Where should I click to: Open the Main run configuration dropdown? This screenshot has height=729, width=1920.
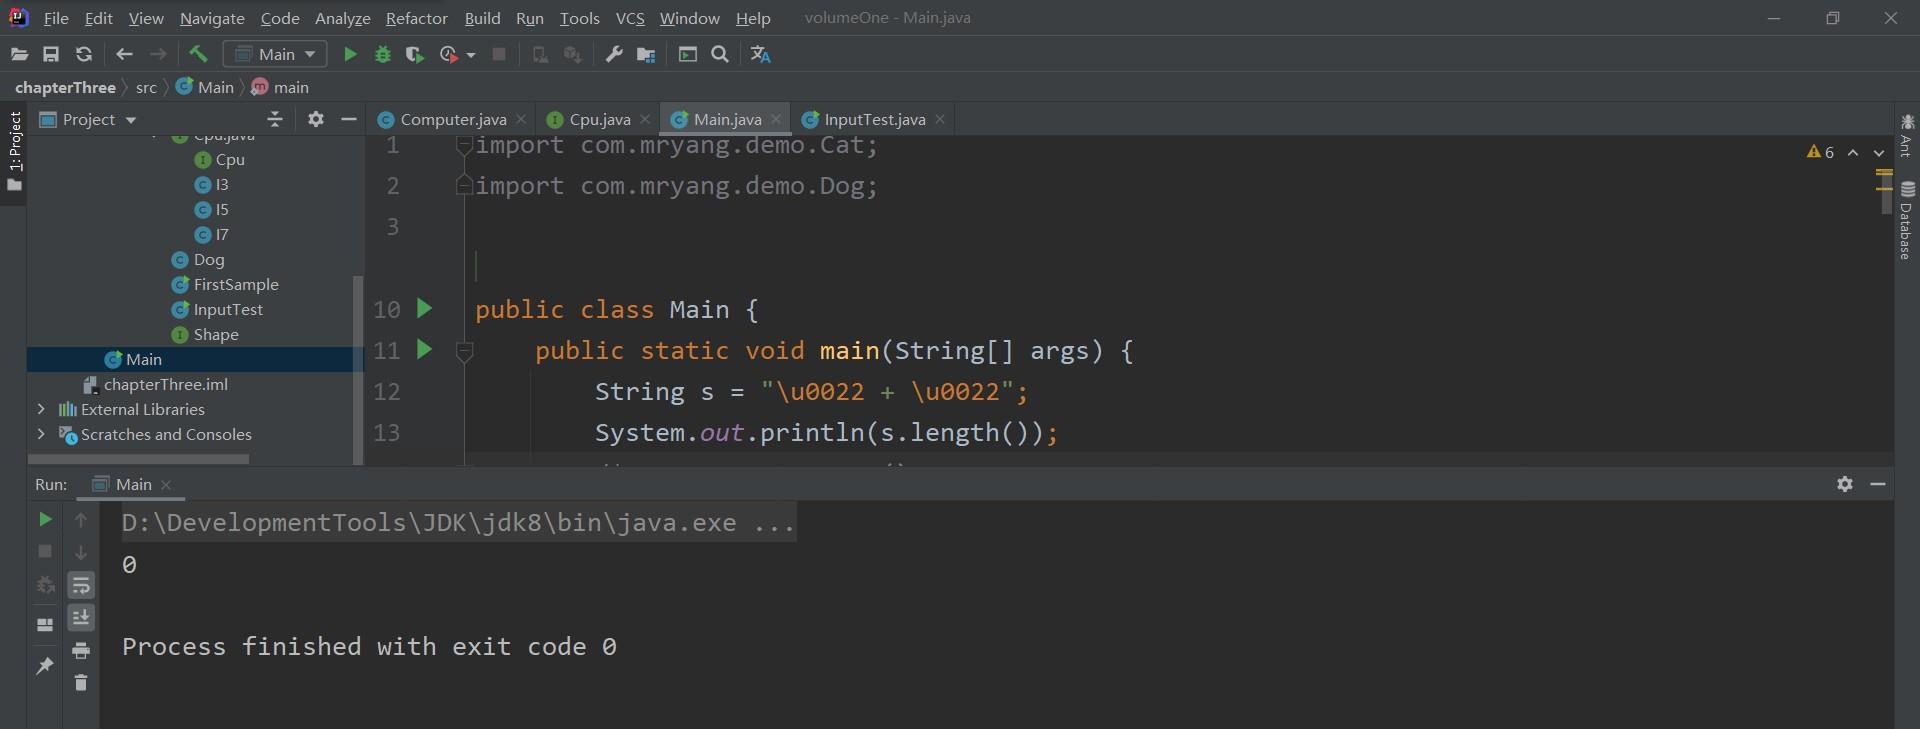click(275, 54)
